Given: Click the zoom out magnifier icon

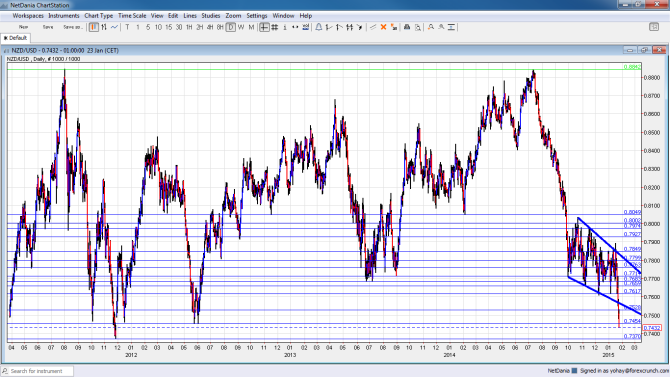Looking at the screenshot, I should [x=441, y=27].
